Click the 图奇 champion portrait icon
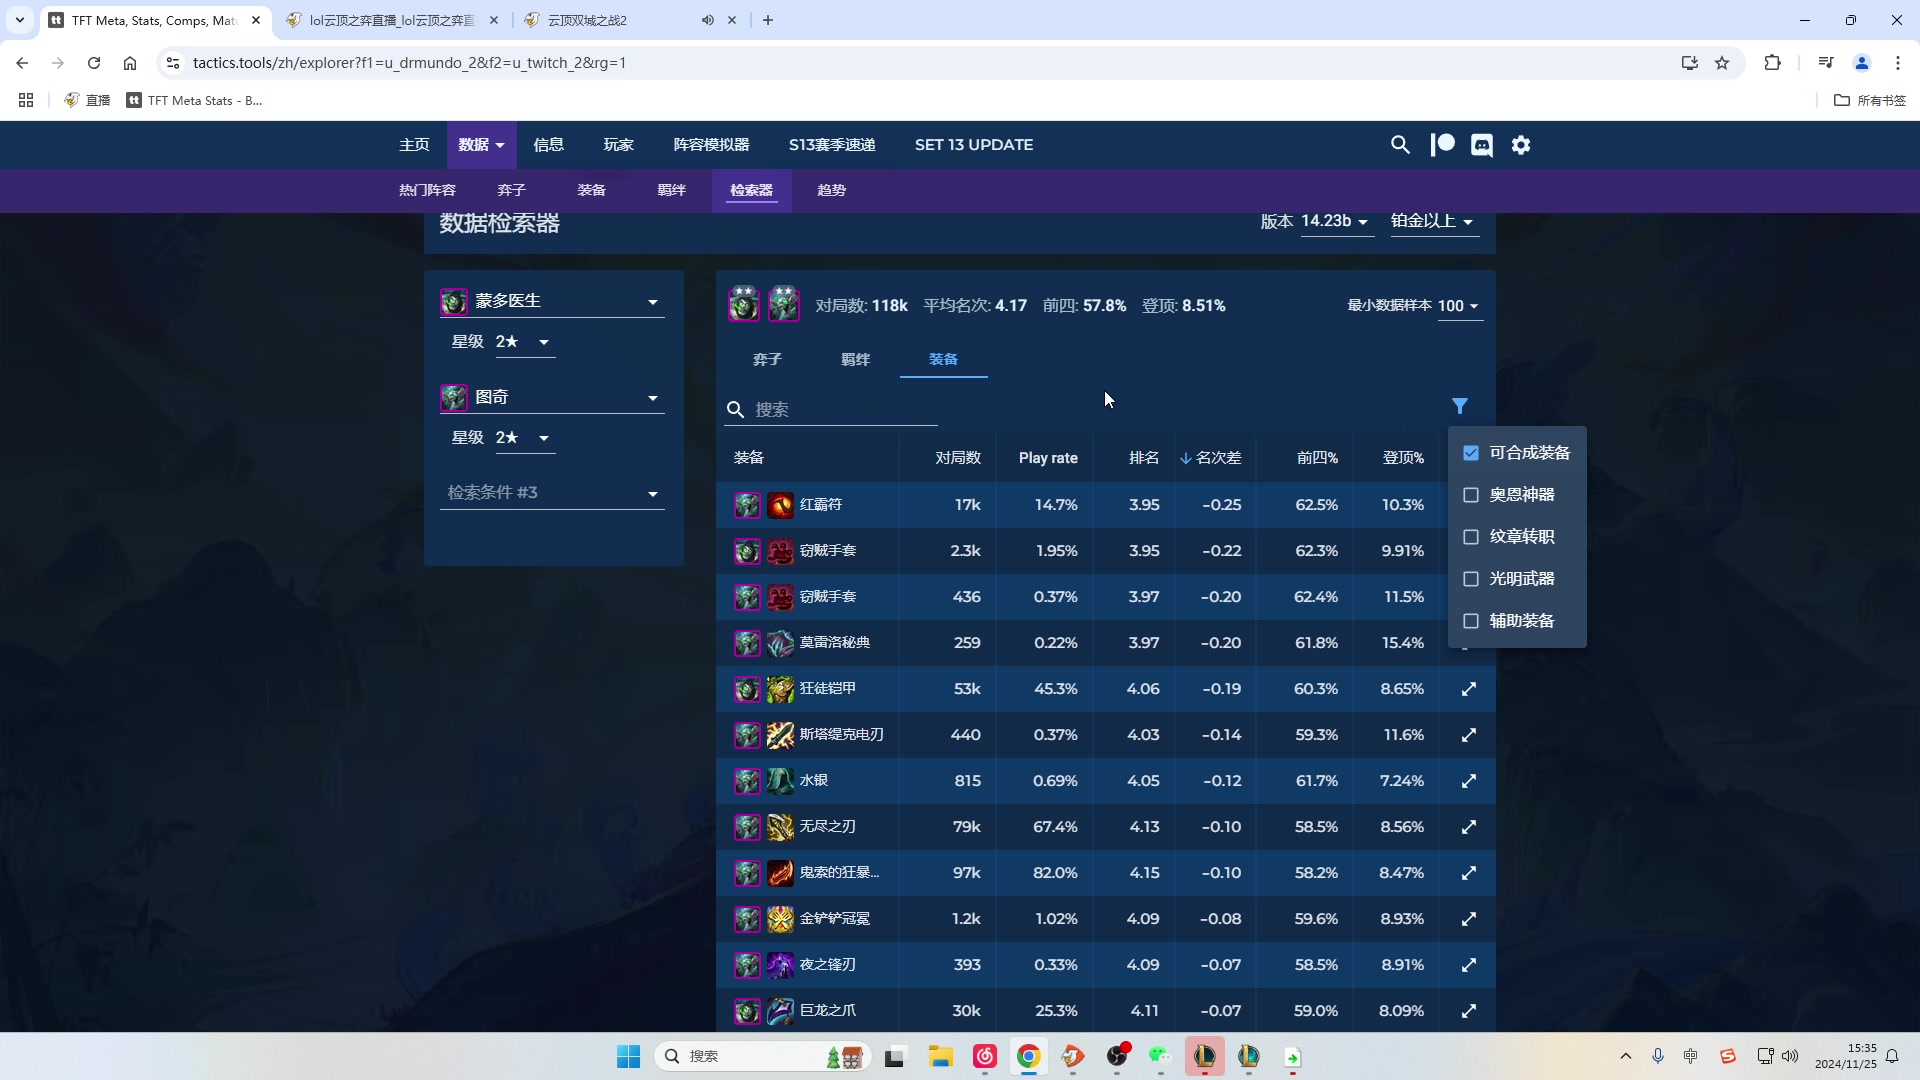The image size is (1920, 1080). (456, 397)
